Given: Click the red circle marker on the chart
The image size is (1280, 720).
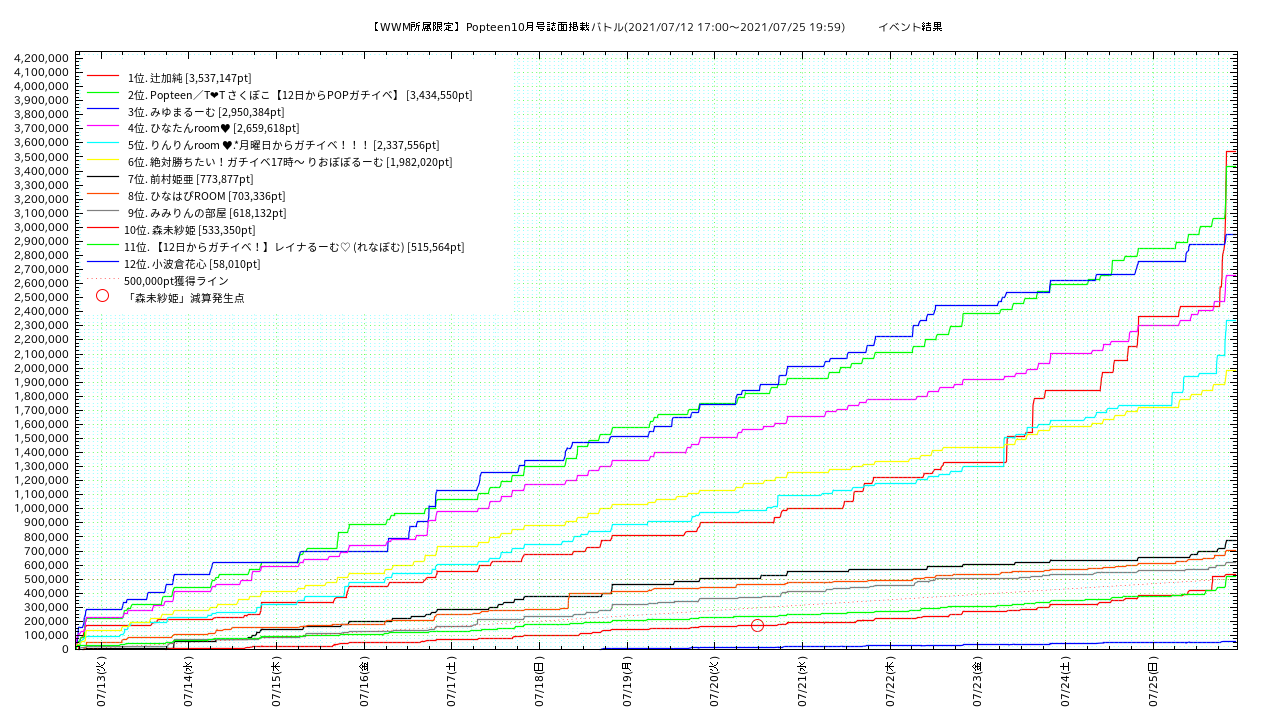Looking at the screenshot, I should [757, 625].
